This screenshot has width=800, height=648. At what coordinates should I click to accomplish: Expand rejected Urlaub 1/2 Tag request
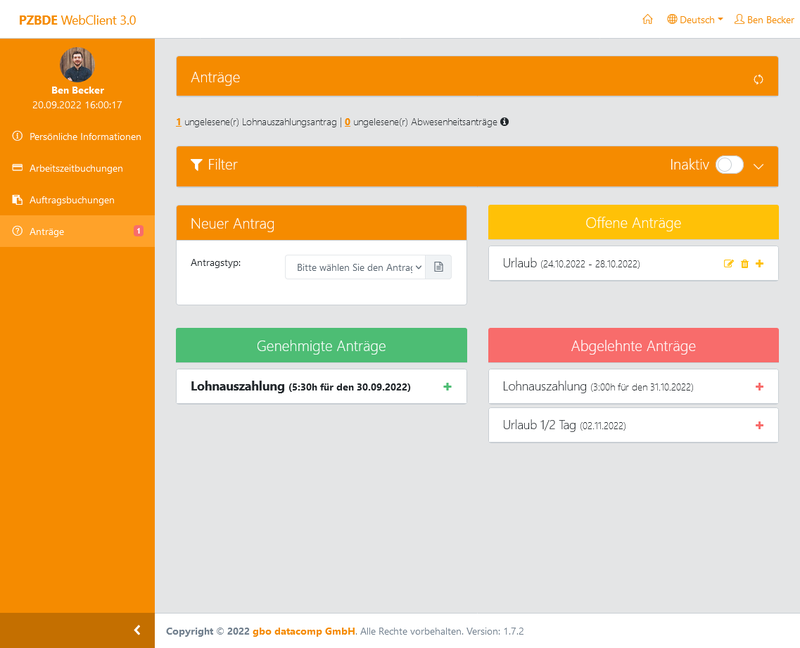click(759, 425)
